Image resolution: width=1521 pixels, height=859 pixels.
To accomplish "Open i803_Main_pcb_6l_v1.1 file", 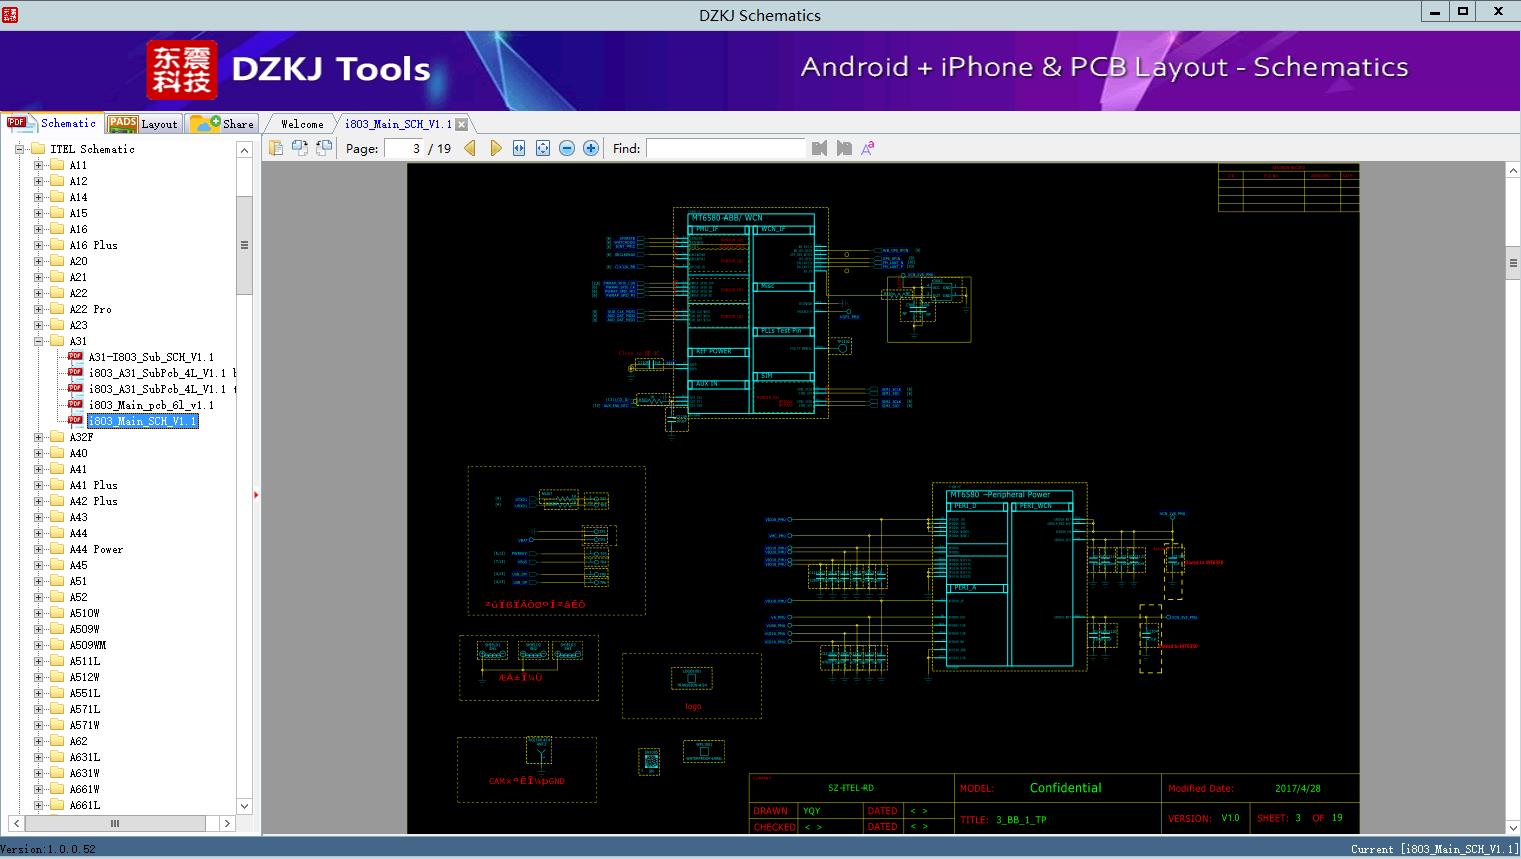I will pos(150,405).
